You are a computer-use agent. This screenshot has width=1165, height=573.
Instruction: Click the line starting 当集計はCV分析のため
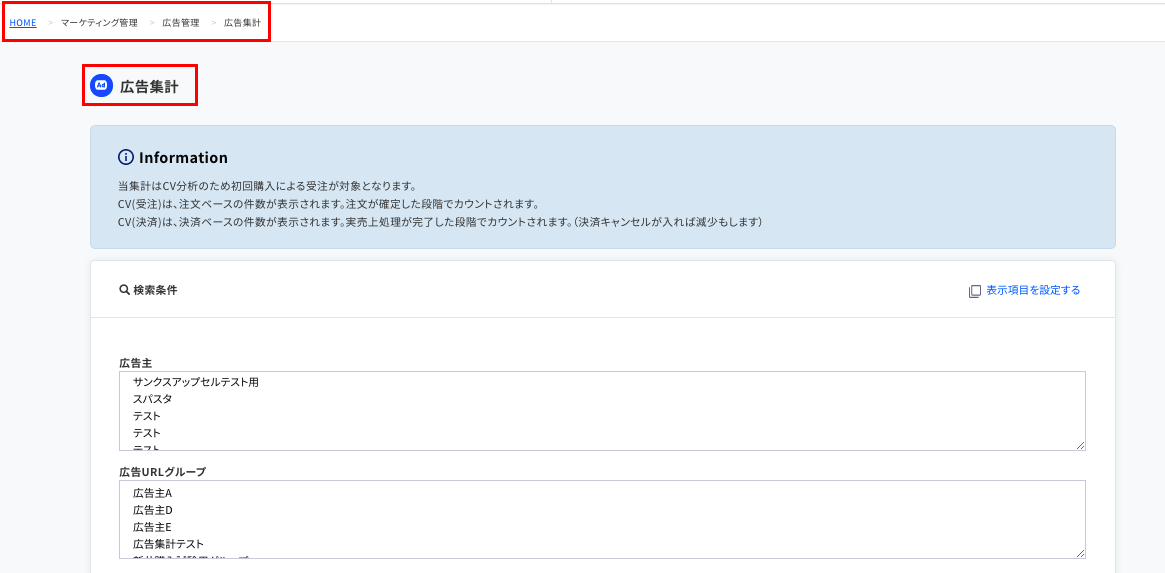pos(266,186)
